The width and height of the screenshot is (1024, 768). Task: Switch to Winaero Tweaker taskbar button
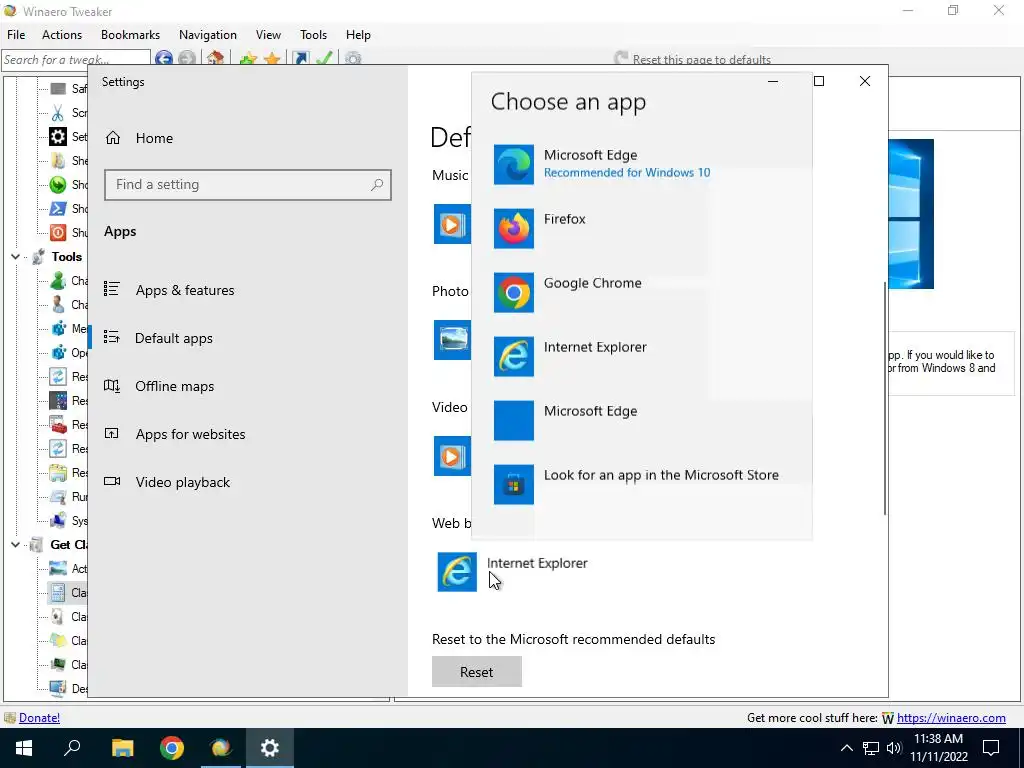click(221, 748)
